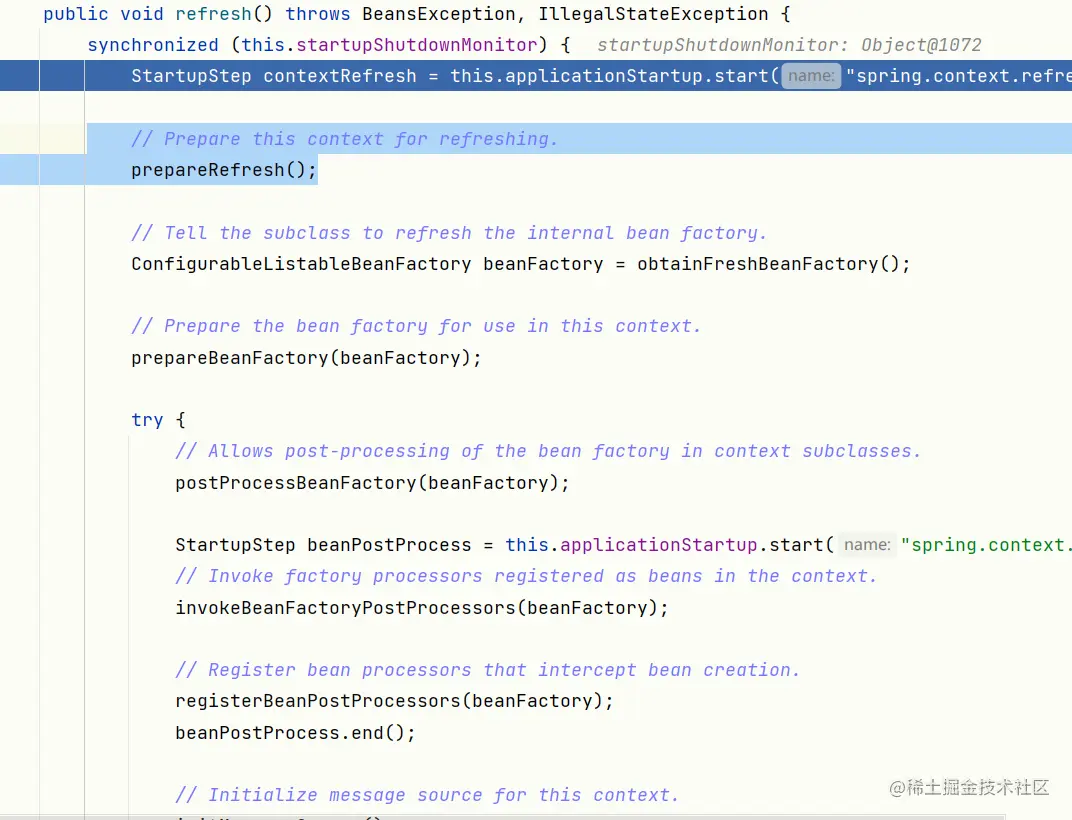The width and height of the screenshot is (1072, 820).
Task: Click 'BeansException' in the throws clause
Action: (438, 14)
